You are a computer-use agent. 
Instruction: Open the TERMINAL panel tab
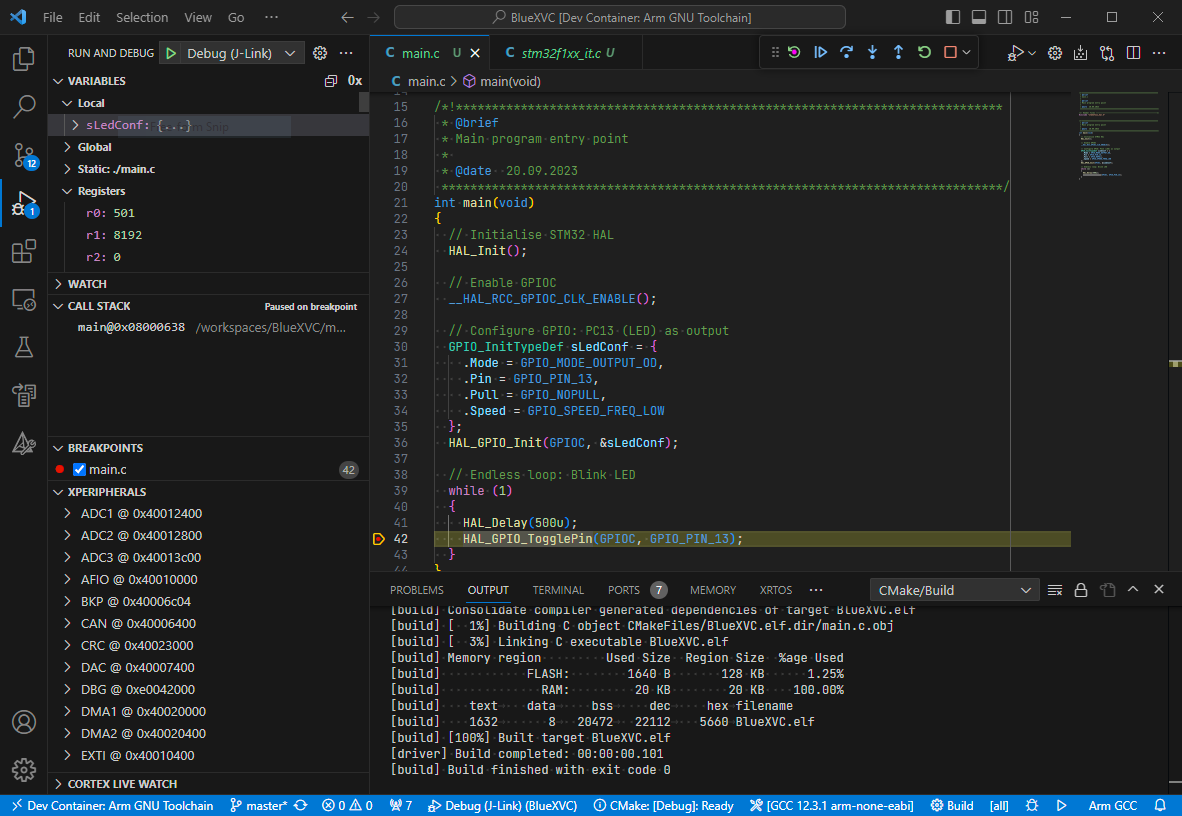coord(557,590)
